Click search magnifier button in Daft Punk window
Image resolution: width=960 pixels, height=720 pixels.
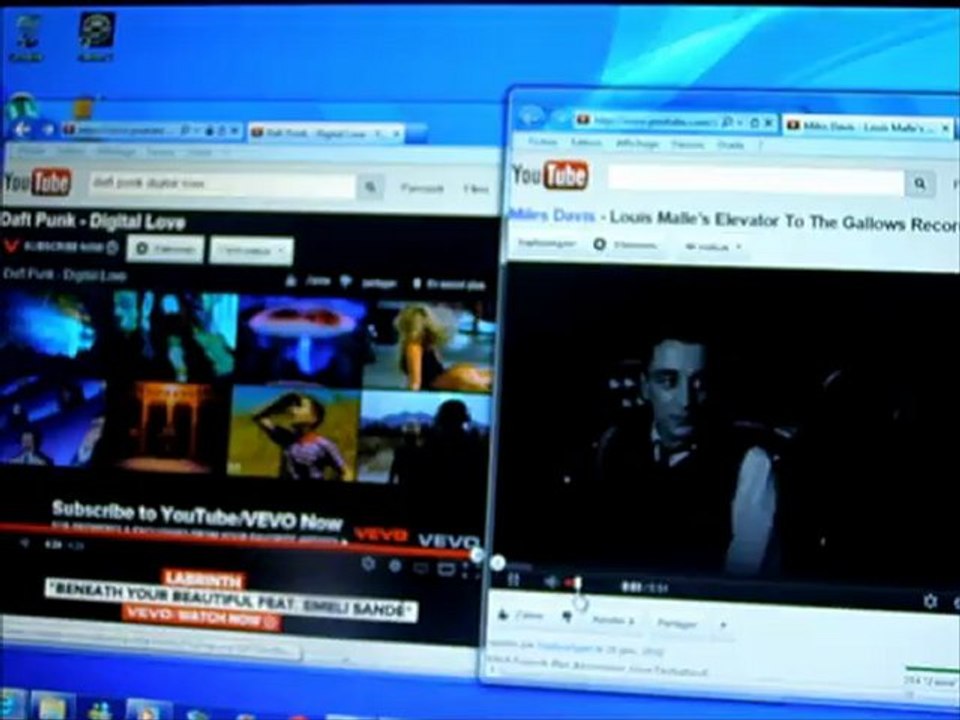370,187
